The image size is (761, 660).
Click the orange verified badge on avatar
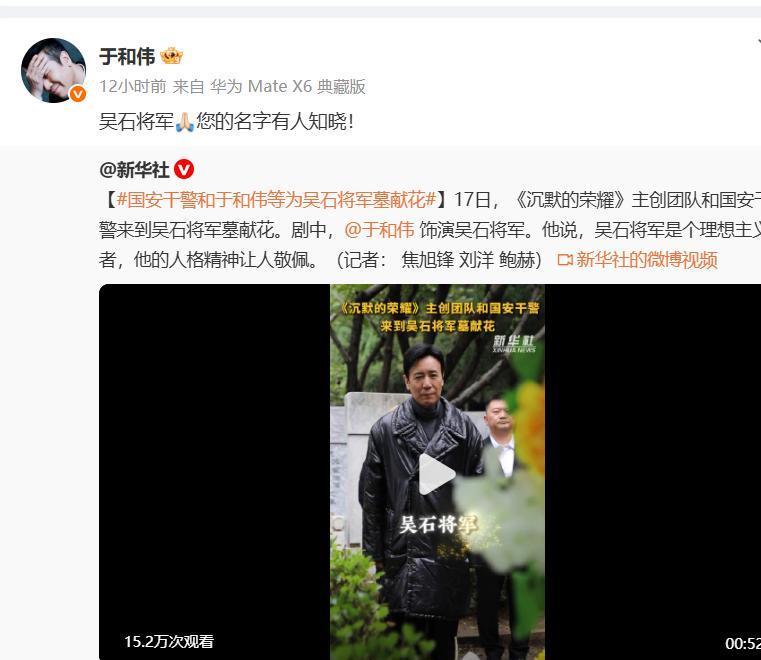[78, 94]
